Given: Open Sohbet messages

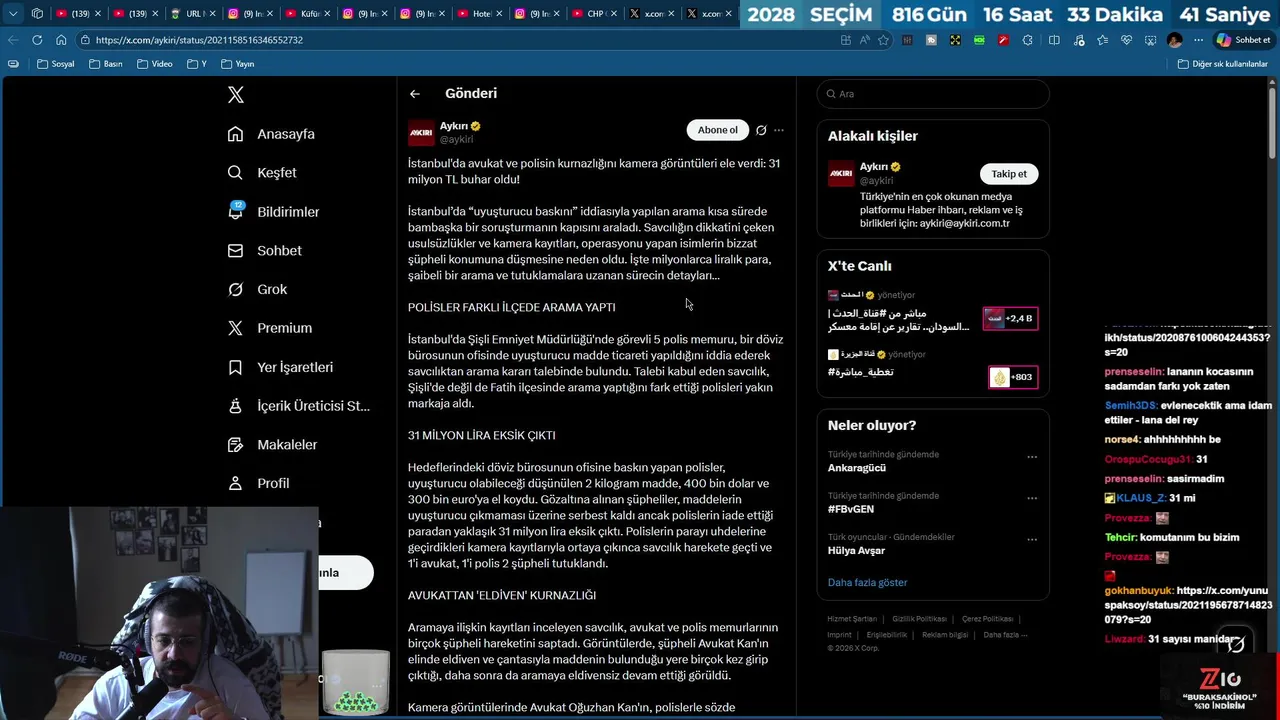Looking at the screenshot, I should click(x=264, y=251).
